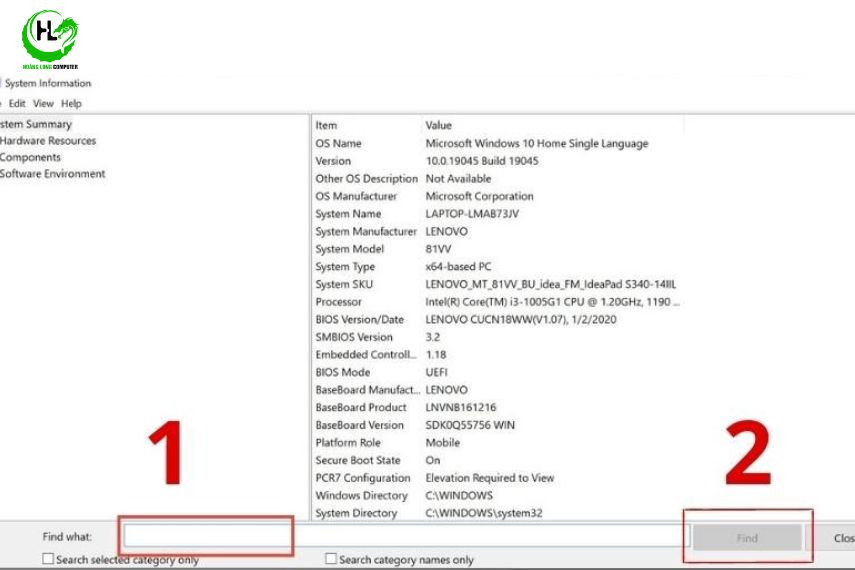Screen dimensions: 855x570
Task: Click the value Microsoft Corporation
Action: [x=479, y=196]
